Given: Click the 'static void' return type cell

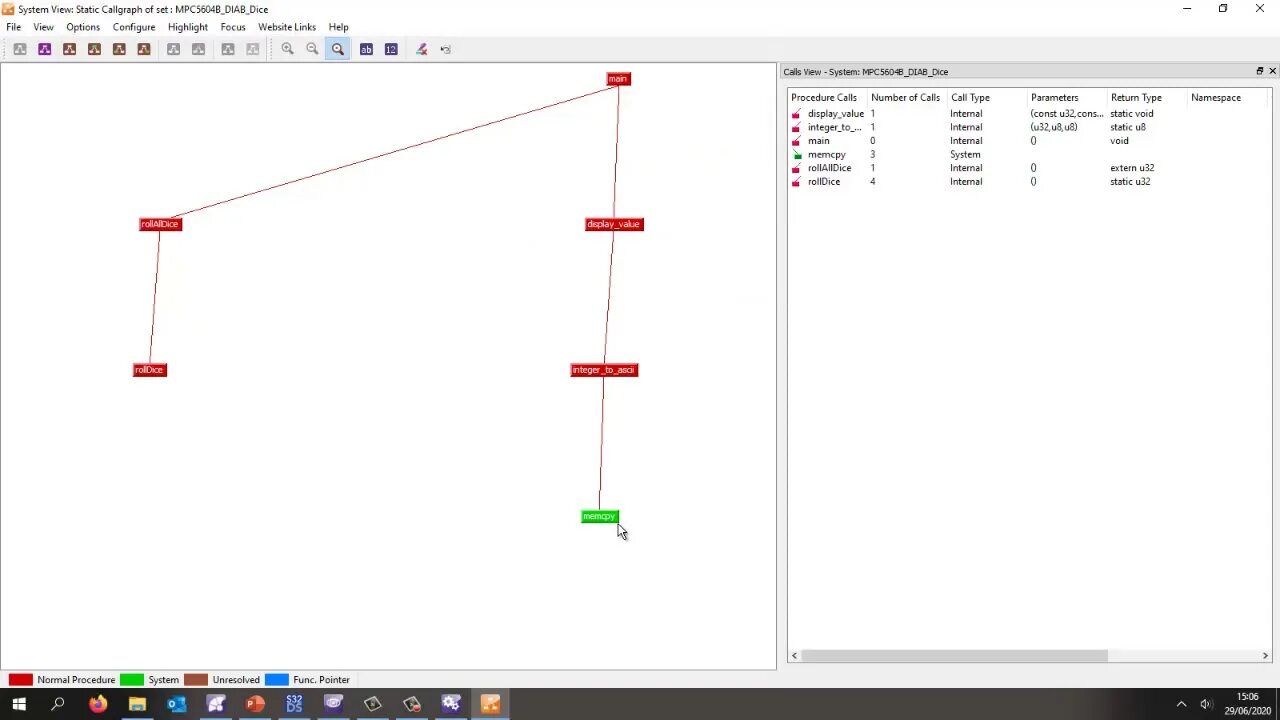Looking at the screenshot, I should point(1131,114).
